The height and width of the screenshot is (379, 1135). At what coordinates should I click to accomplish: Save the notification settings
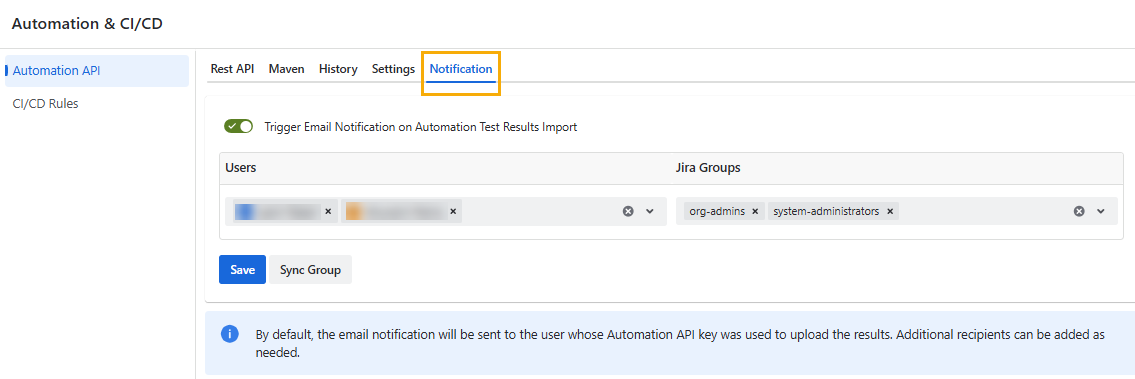[242, 270]
